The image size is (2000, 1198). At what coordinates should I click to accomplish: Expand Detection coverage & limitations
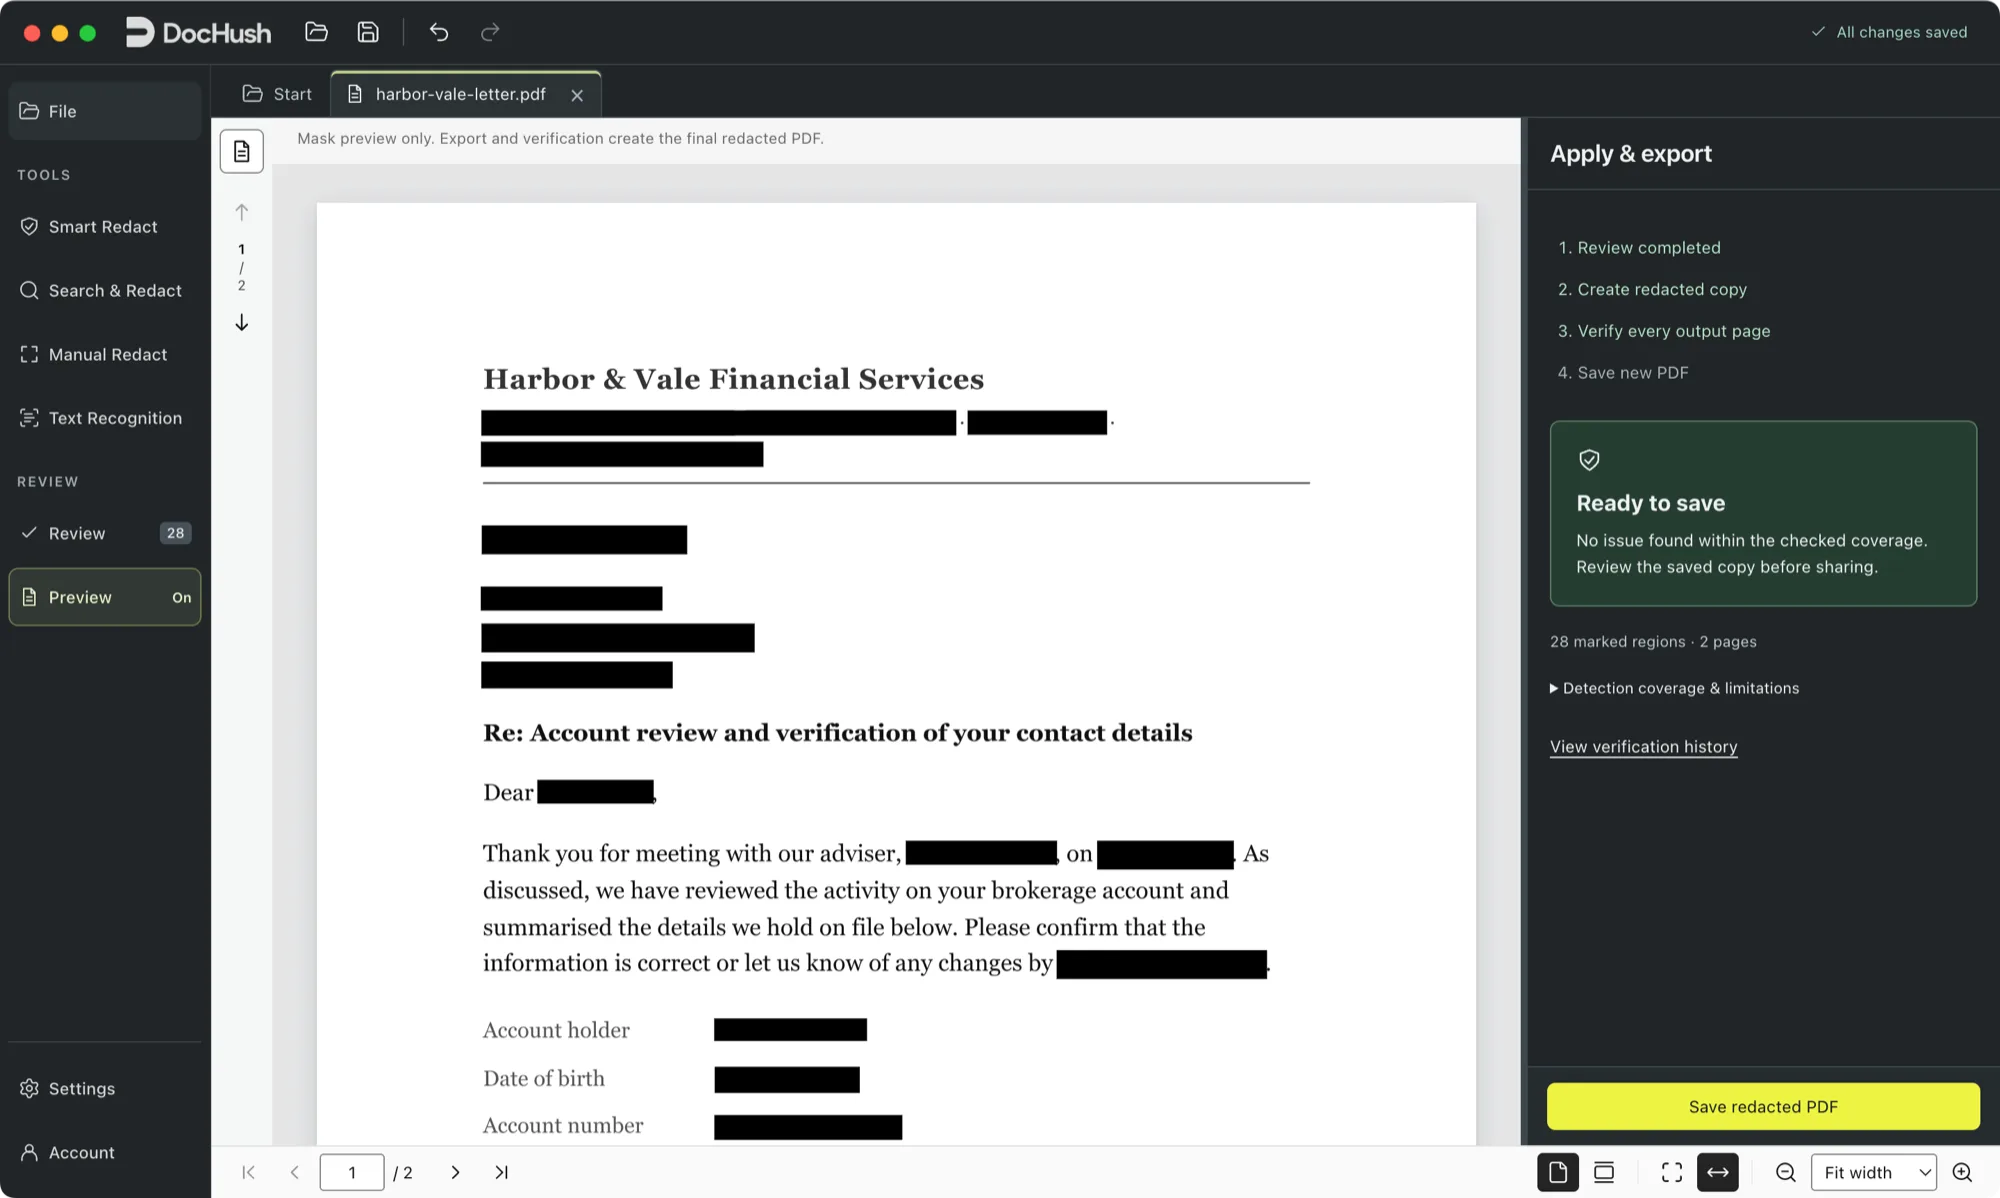coord(1674,688)
